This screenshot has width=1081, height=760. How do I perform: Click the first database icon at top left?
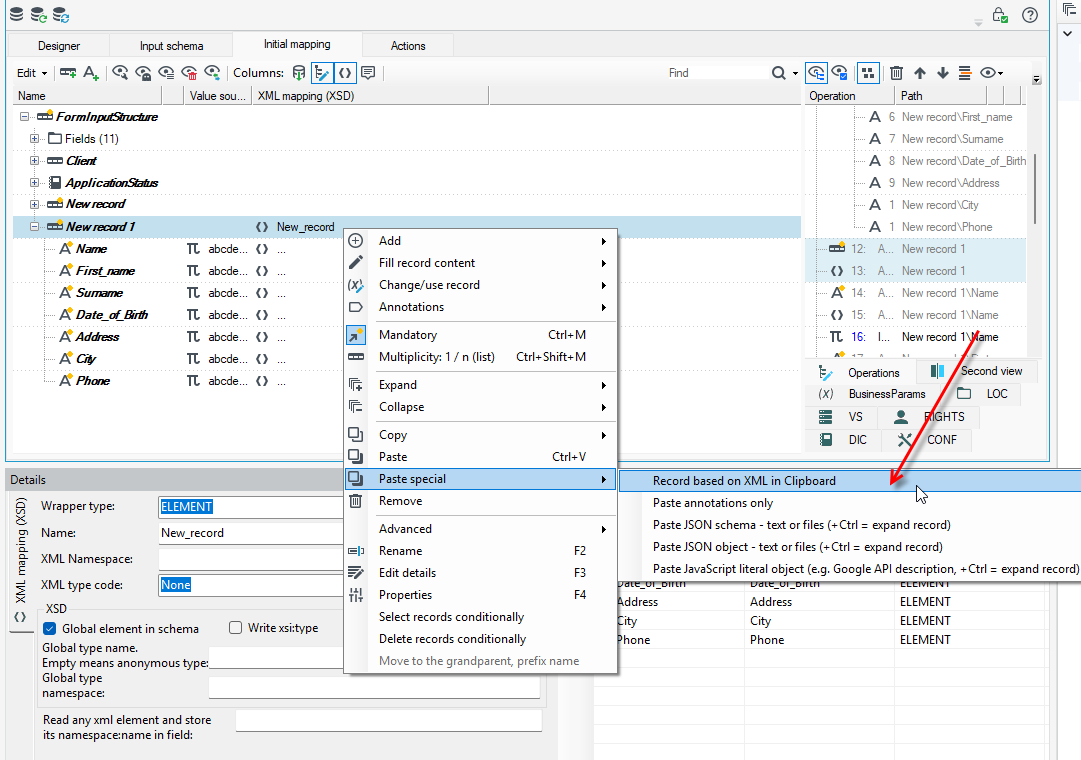click(17, 14)
